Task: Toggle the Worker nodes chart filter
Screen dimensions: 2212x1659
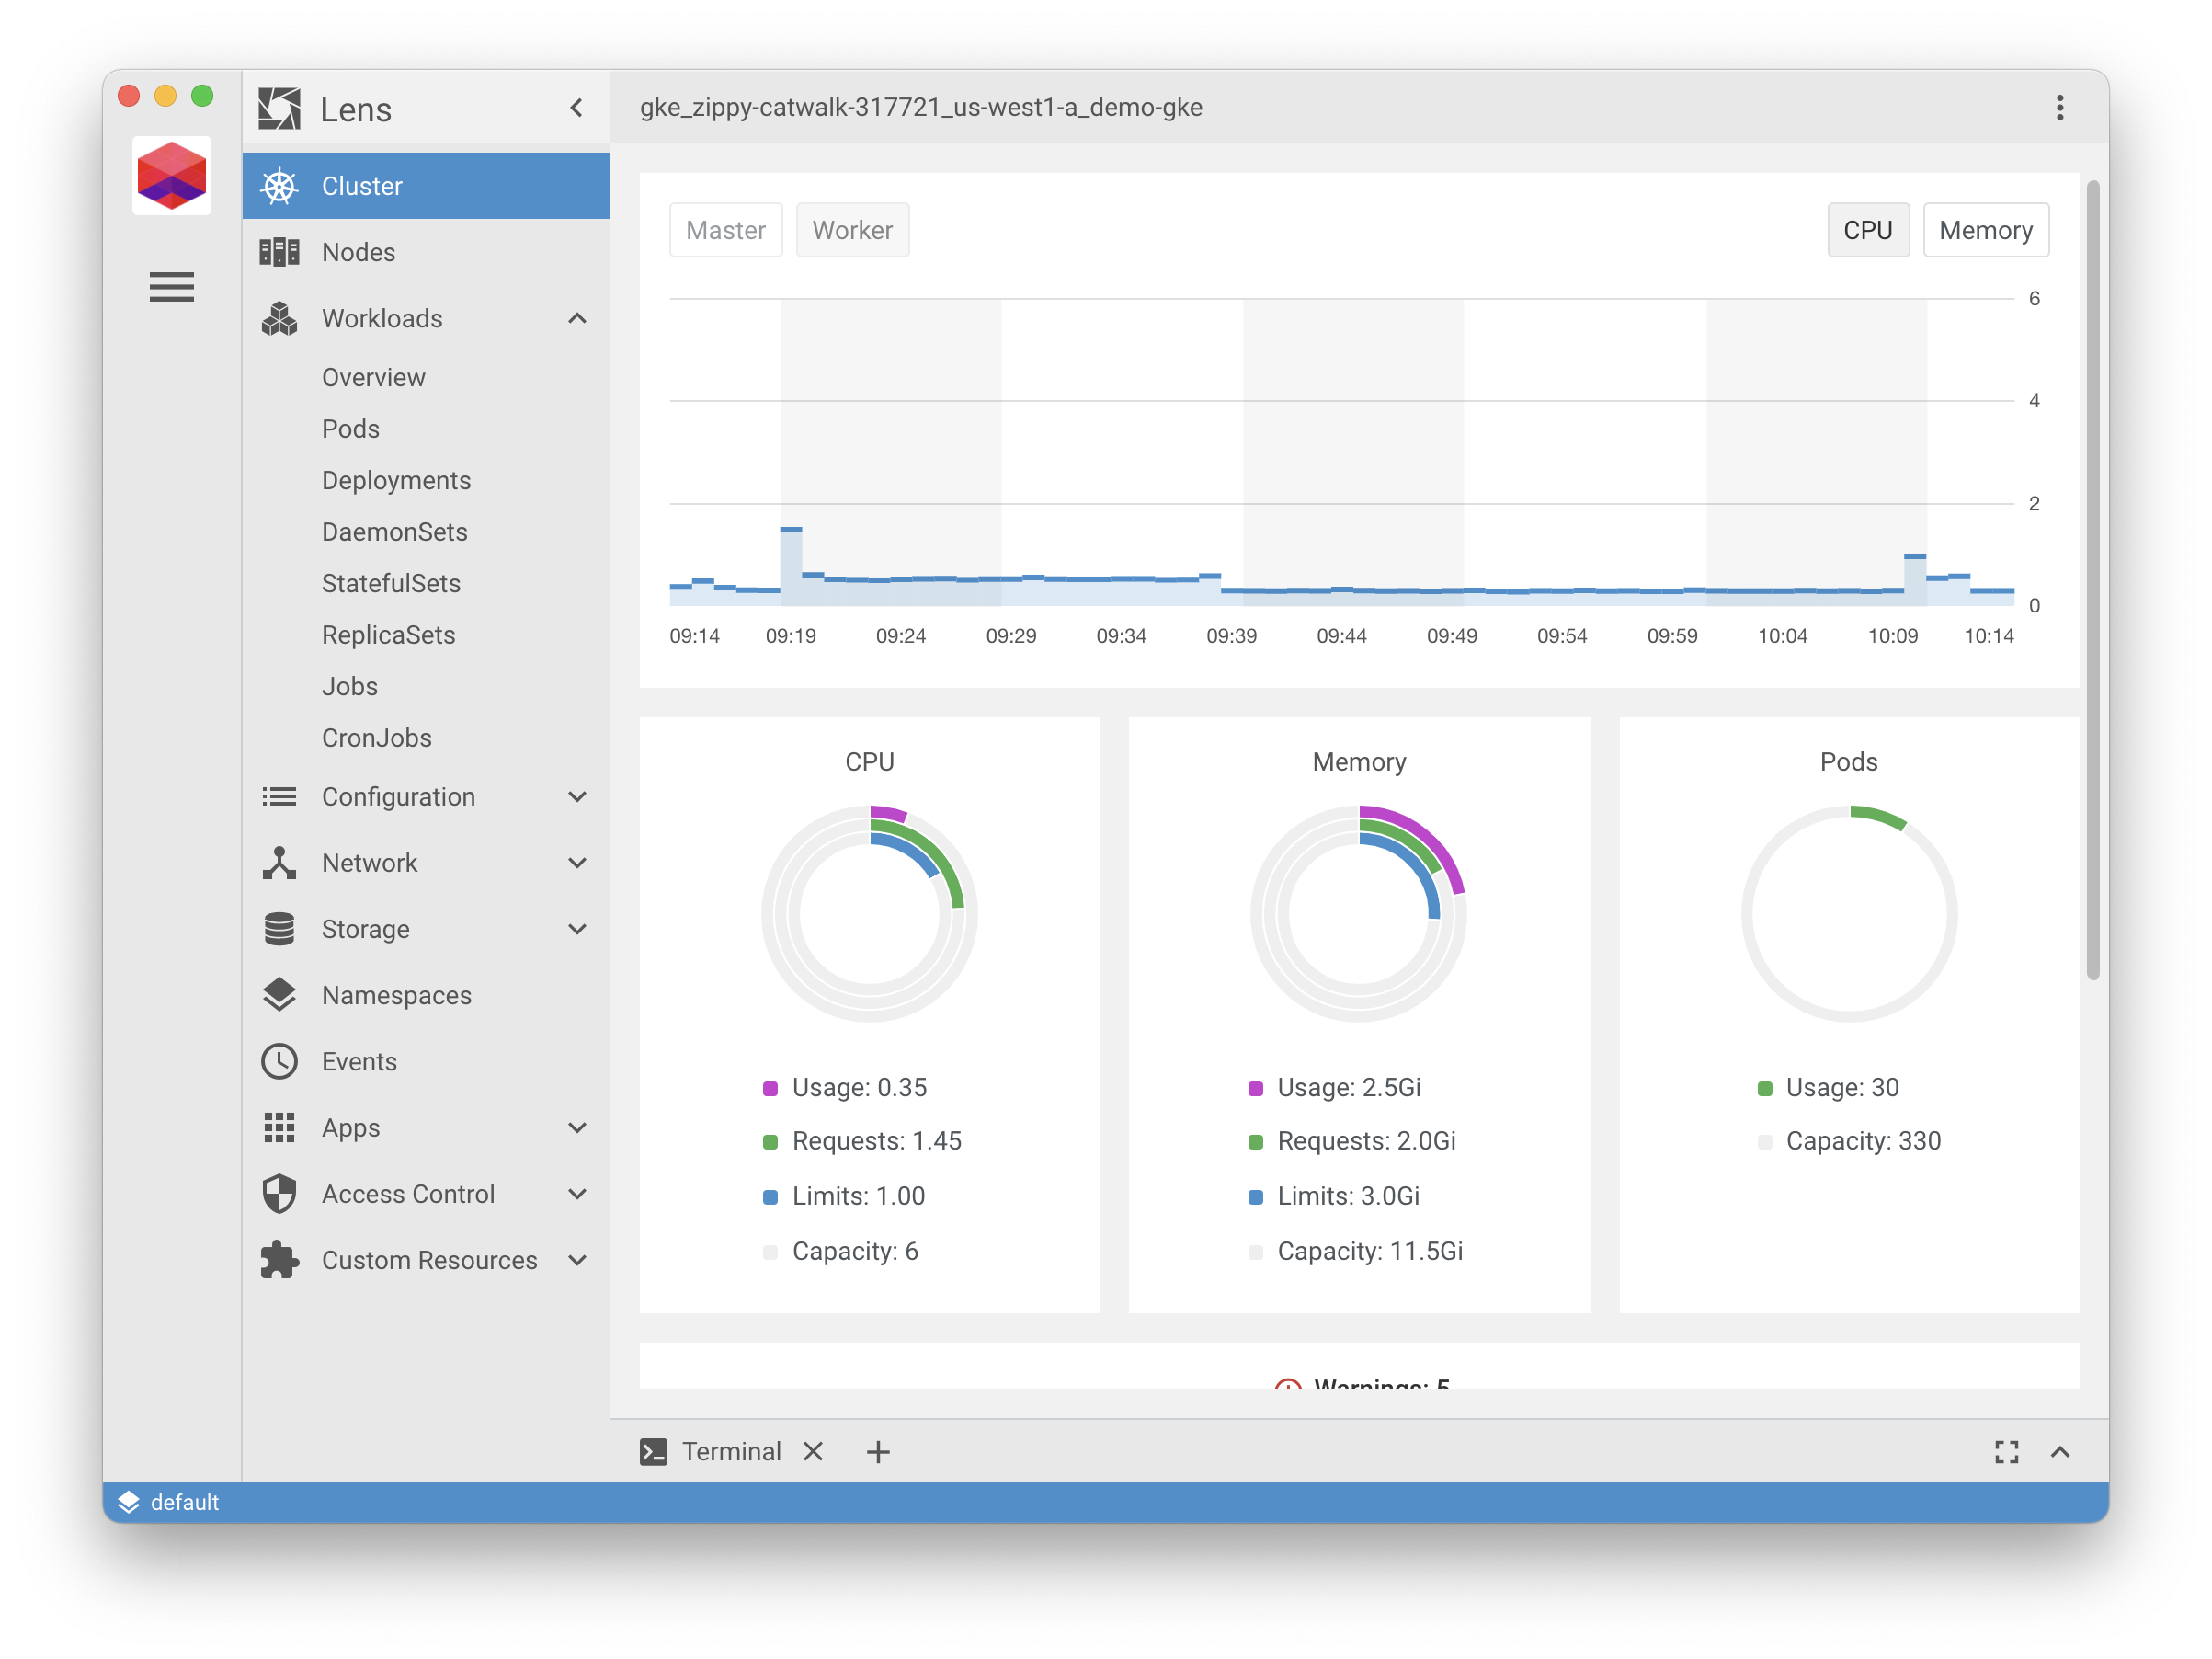Action: 852,230
